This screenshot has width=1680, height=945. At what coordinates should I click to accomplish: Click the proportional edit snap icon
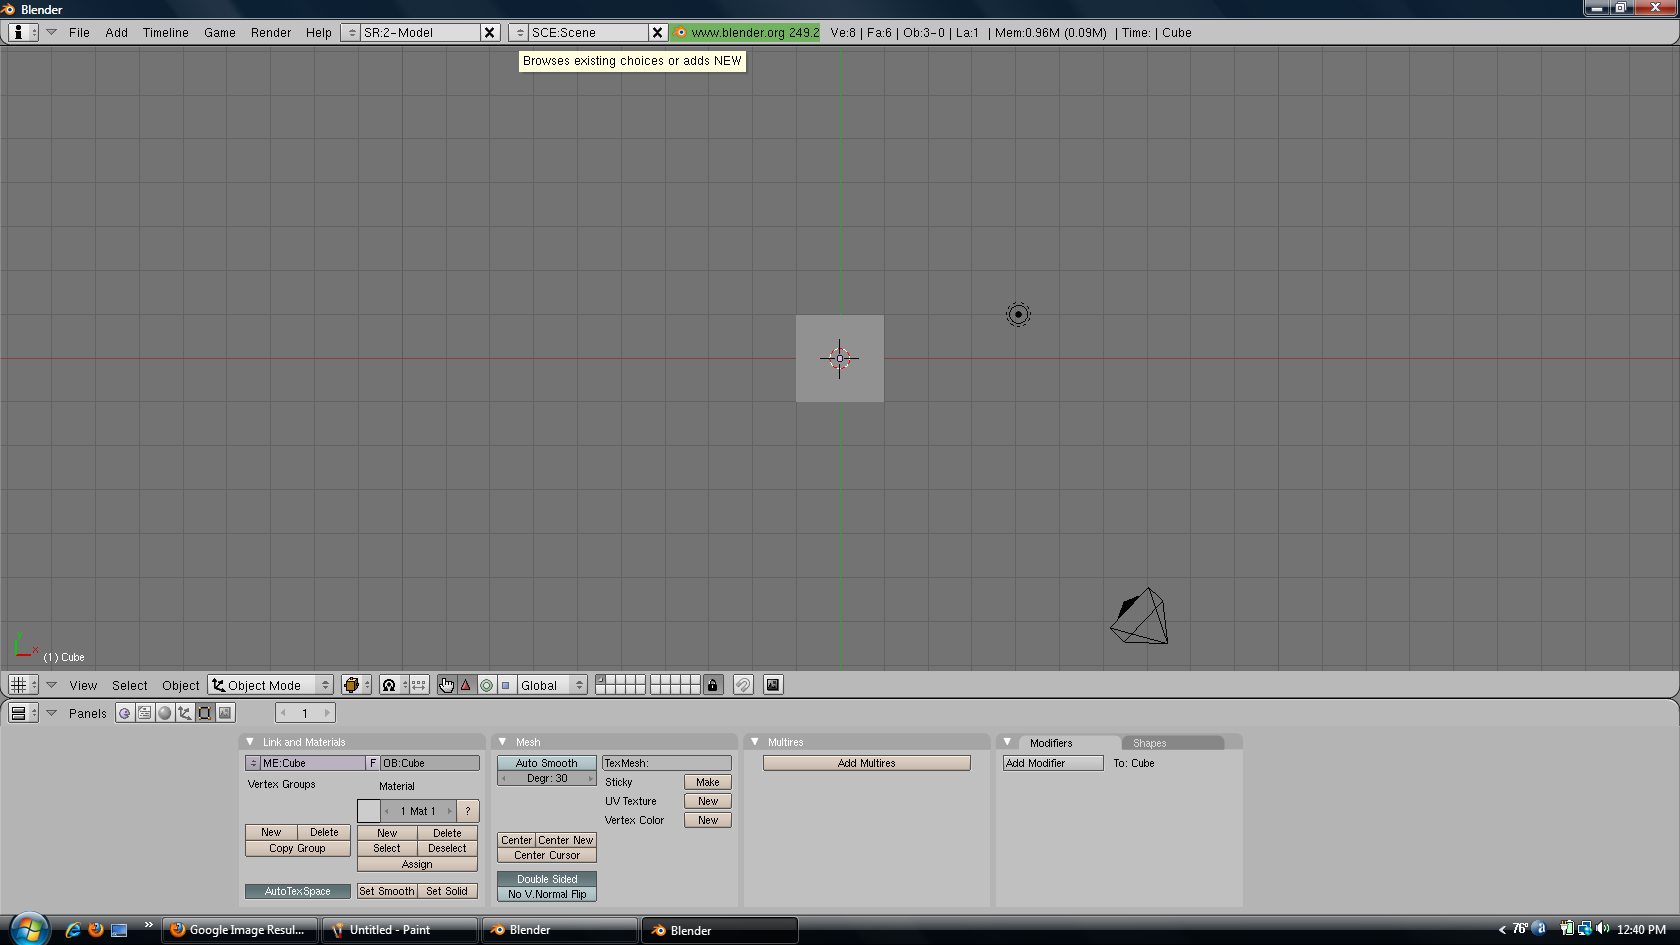click(743, 685)
